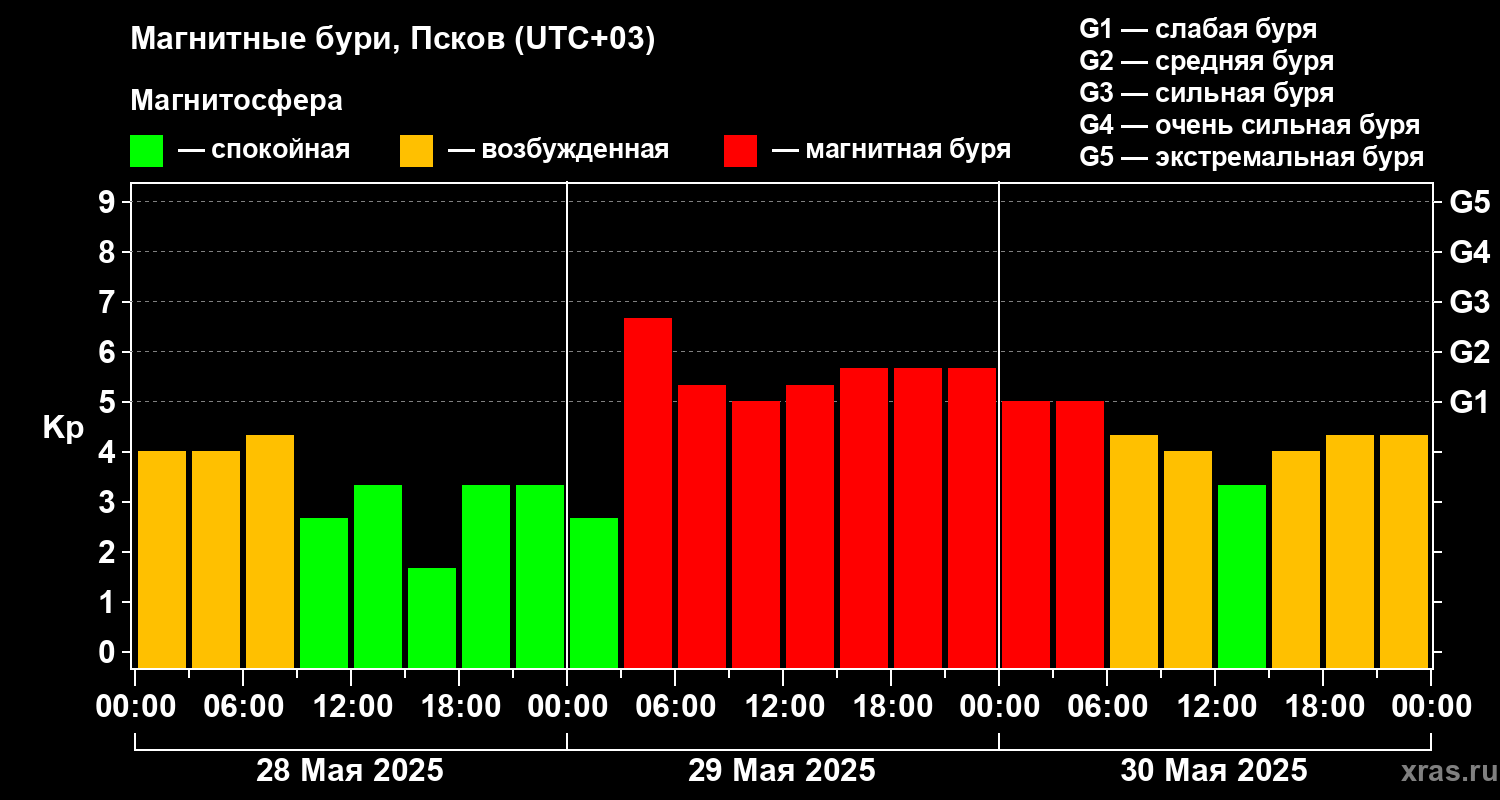The image size is (1500, 800).
Task: Click the G2 label on right axis
Action: [x=1469, y=352]
